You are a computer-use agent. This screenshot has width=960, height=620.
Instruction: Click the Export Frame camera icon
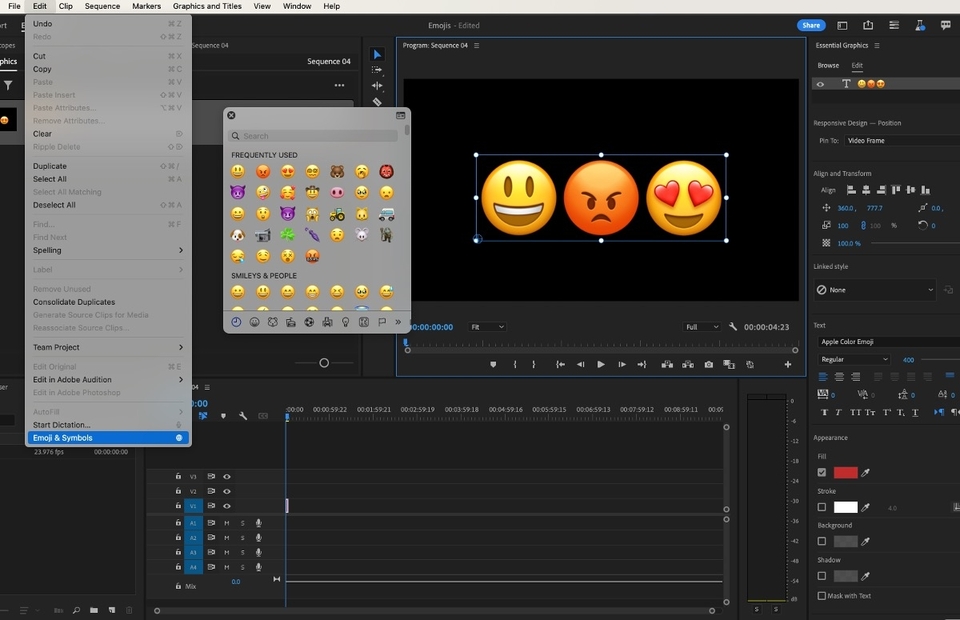(x=709, y=365)
